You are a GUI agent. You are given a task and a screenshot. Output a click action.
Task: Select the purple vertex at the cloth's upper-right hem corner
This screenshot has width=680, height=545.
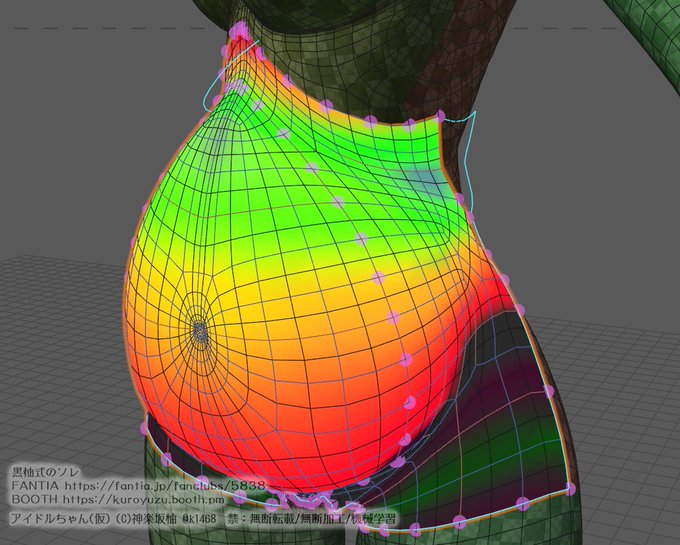click(441, 116)
